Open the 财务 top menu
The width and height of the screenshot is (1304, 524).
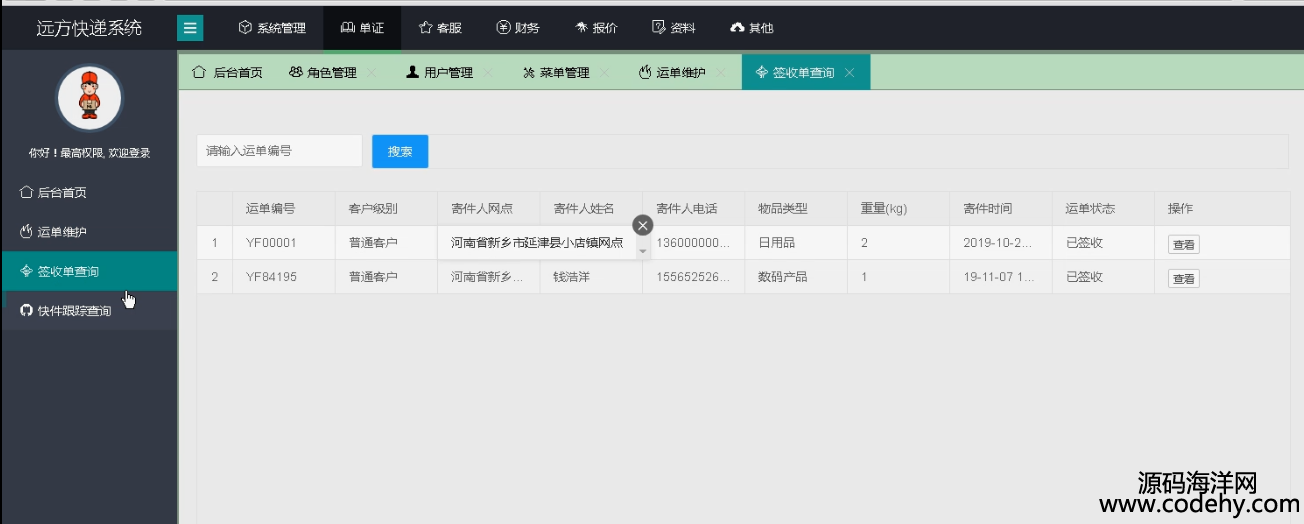pos(518,28)
